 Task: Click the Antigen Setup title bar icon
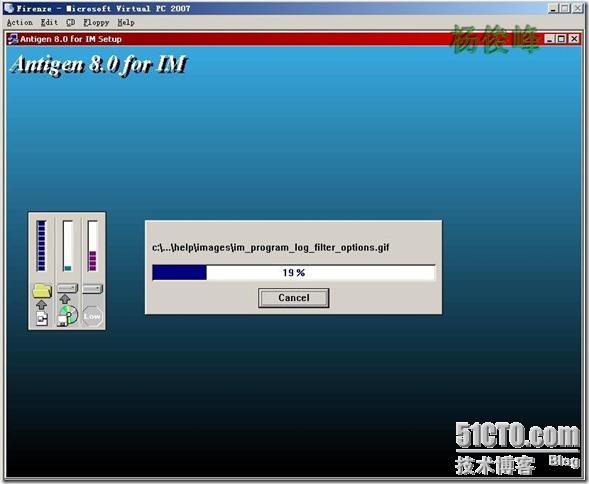click(13, 39)
